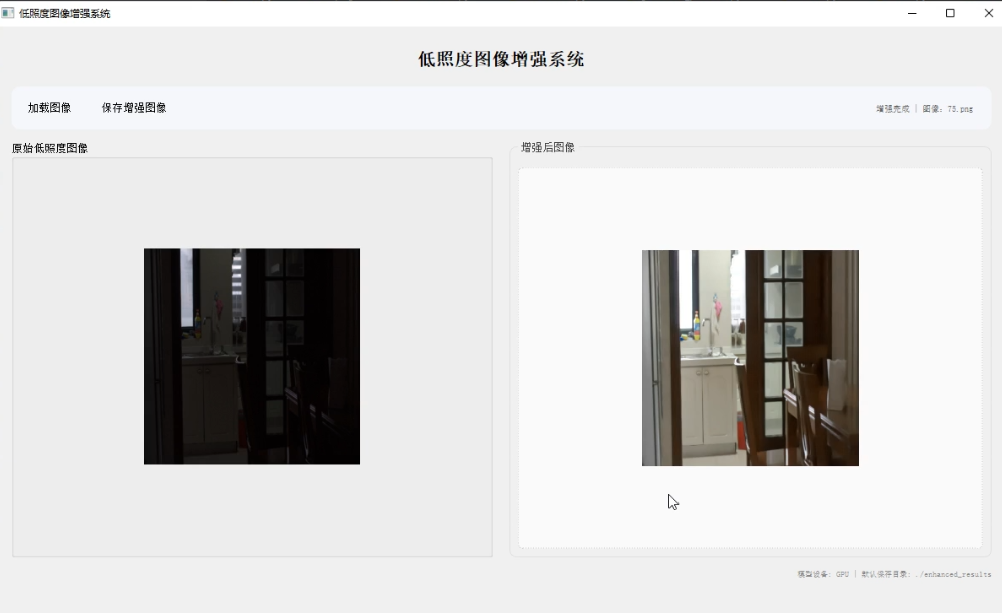Click the 加载图像 load image button
This screenshot has height=613, width=1002.
(x=49, y=108)
